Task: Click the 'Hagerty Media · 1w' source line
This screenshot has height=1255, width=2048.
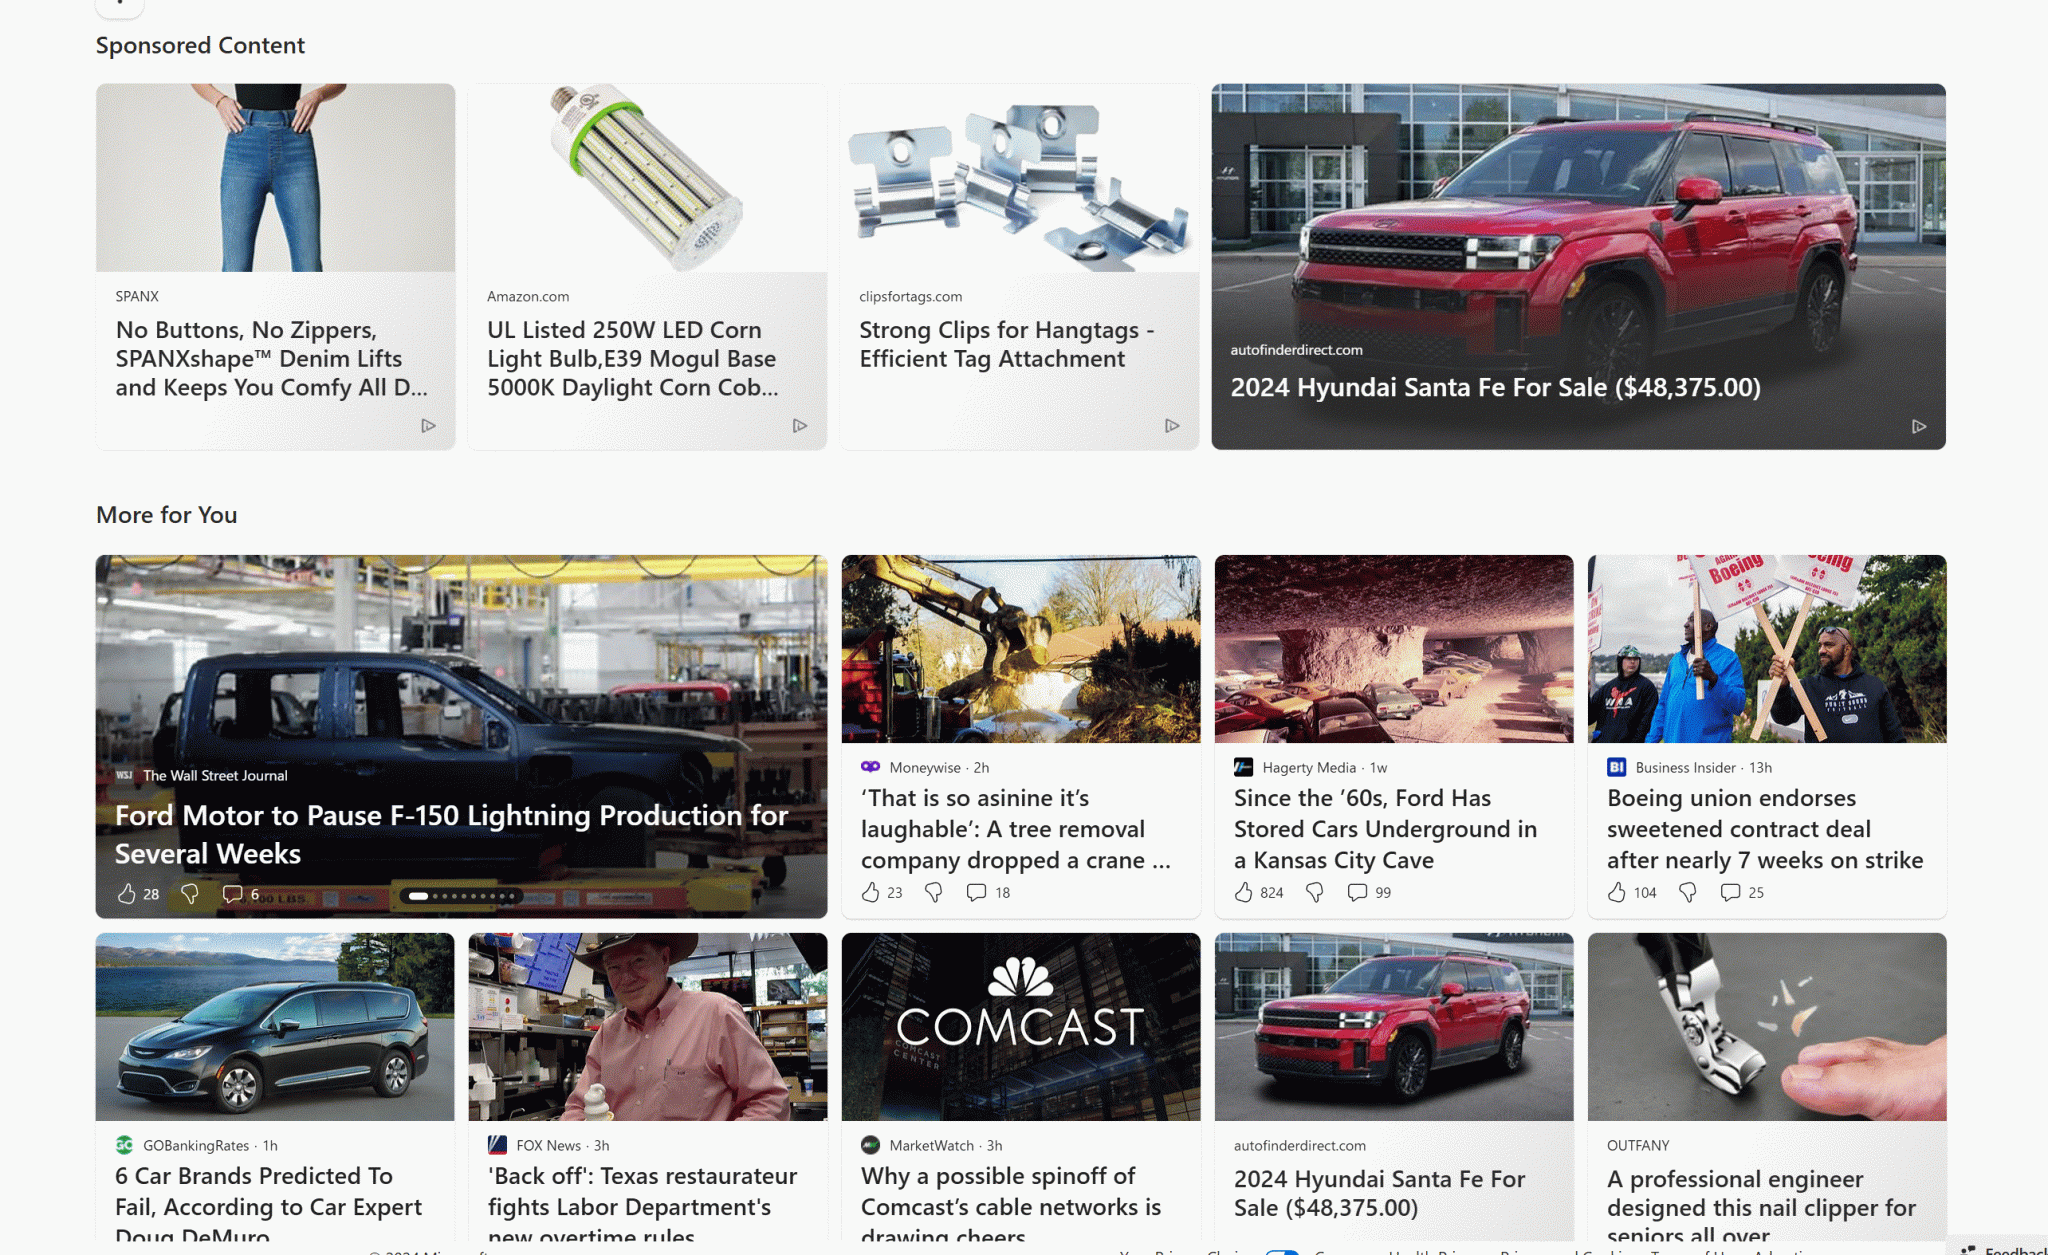Action: tap(1324, 767)
